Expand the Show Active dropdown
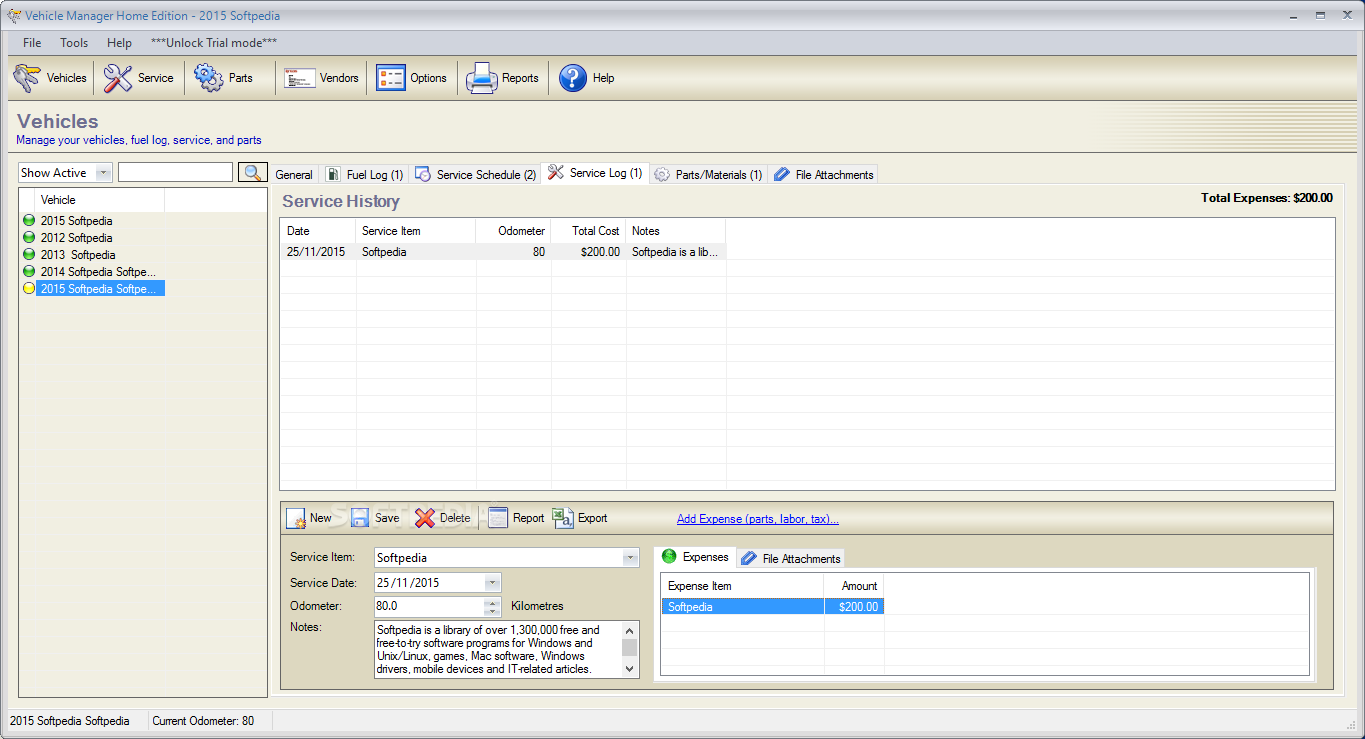Viewport: 1365px width, 739px height. point(104,173)
